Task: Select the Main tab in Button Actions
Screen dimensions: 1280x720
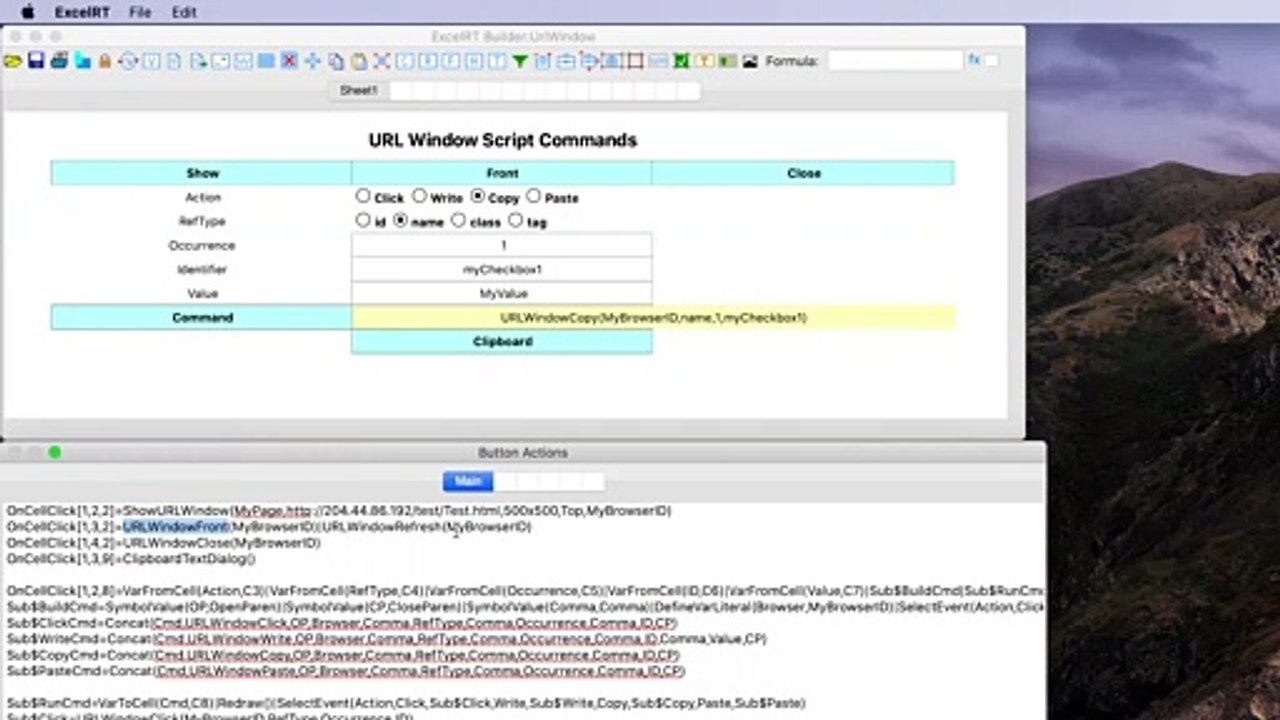Action: 468,481
